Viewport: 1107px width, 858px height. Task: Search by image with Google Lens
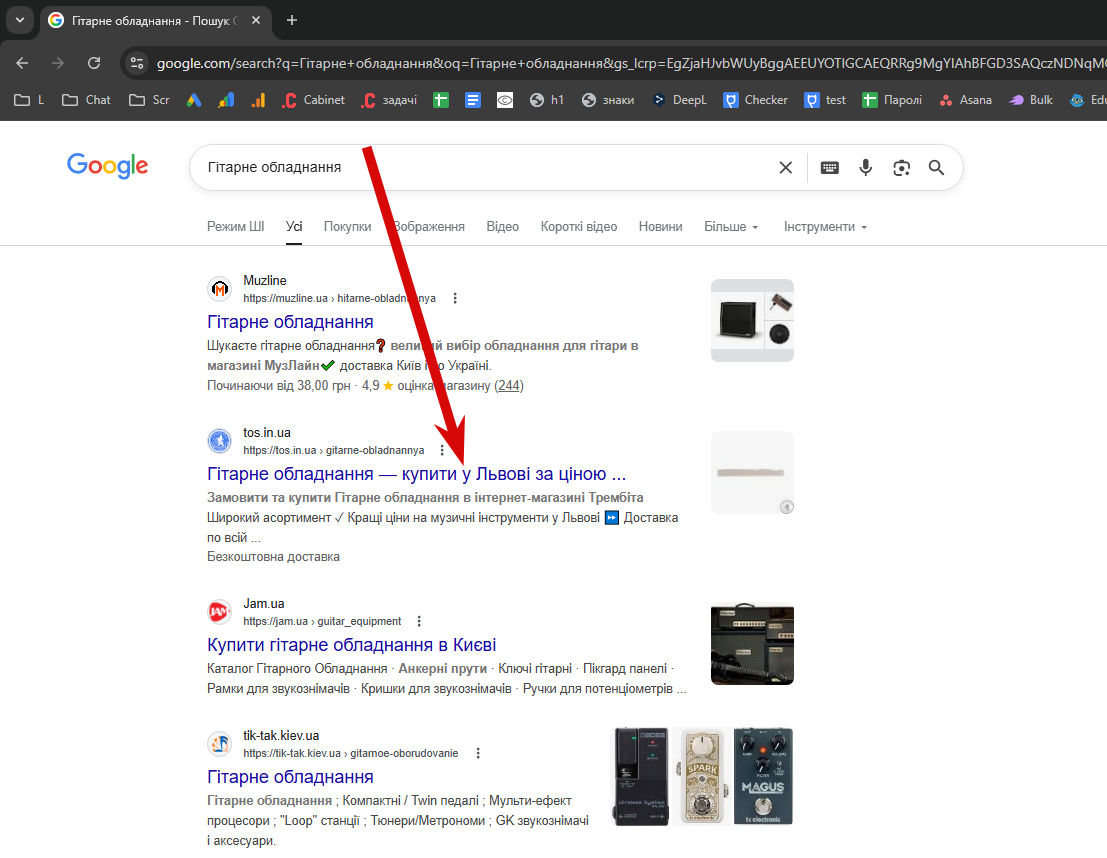(x=902, y=167)
